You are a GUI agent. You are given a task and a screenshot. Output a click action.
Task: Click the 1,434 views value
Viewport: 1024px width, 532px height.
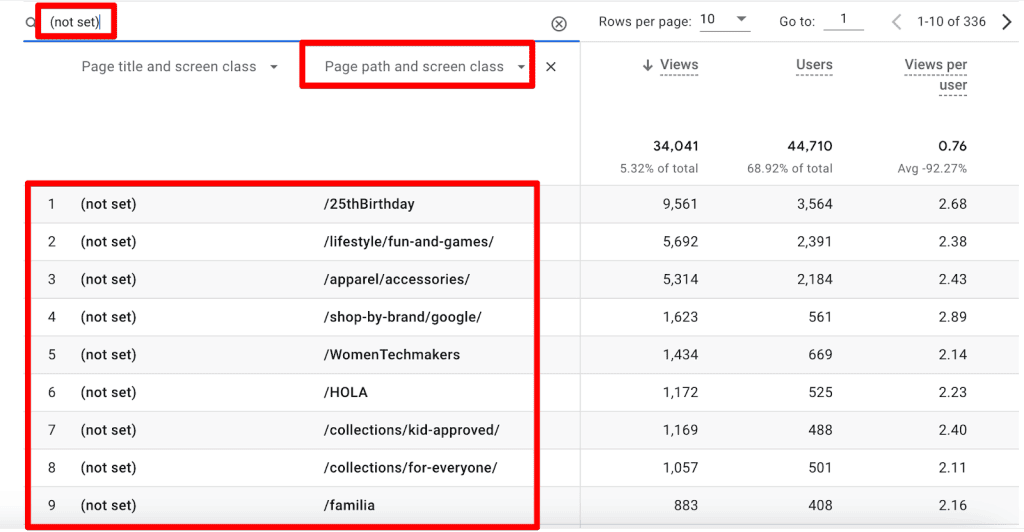click(680, 354)
